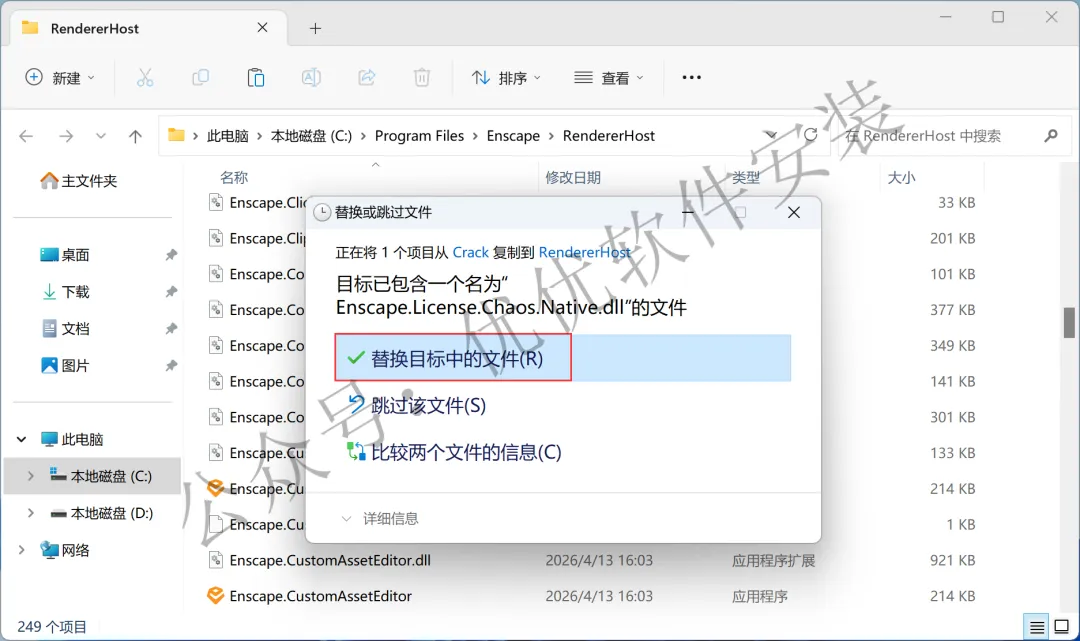Click the 921 KB size cell
1080x641 pixels.
(953, 560)
